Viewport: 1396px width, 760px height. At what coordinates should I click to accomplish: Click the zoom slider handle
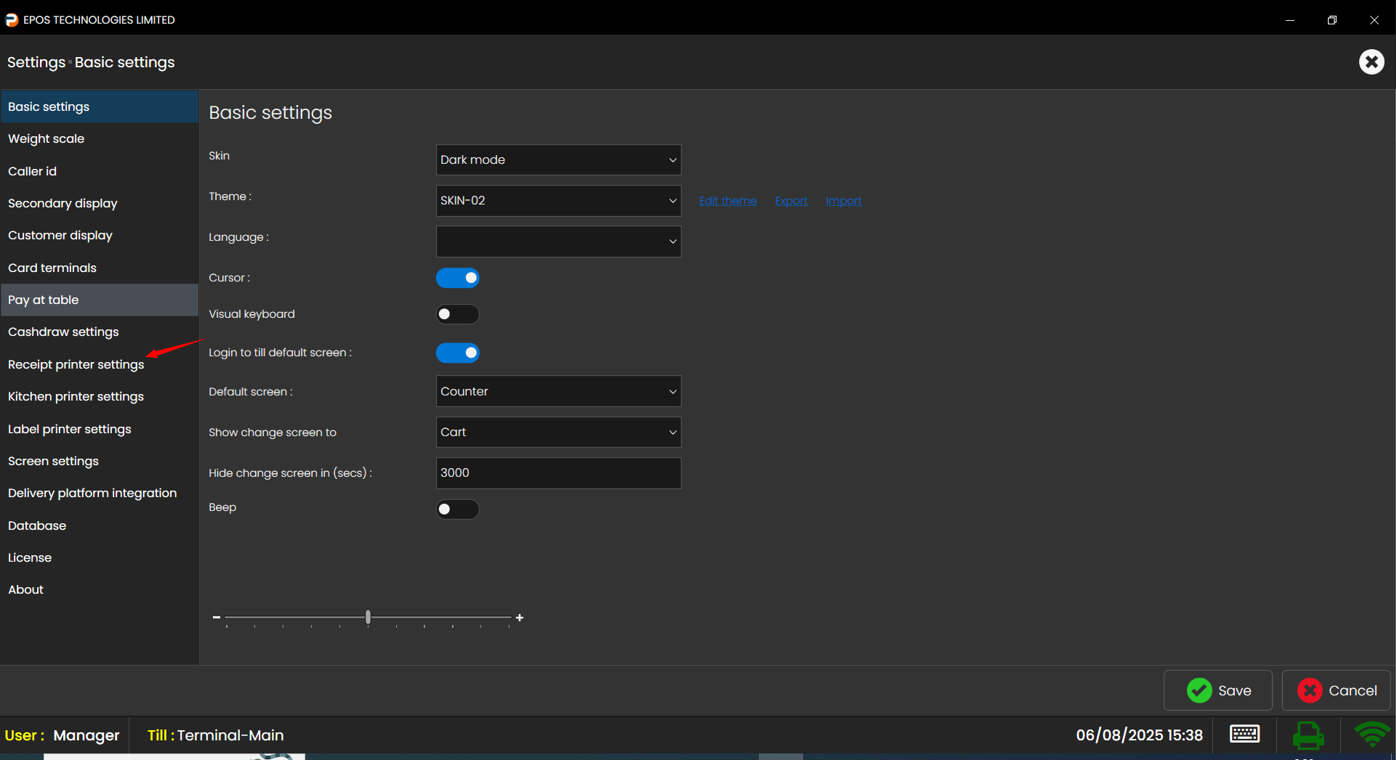click(368, 617)
